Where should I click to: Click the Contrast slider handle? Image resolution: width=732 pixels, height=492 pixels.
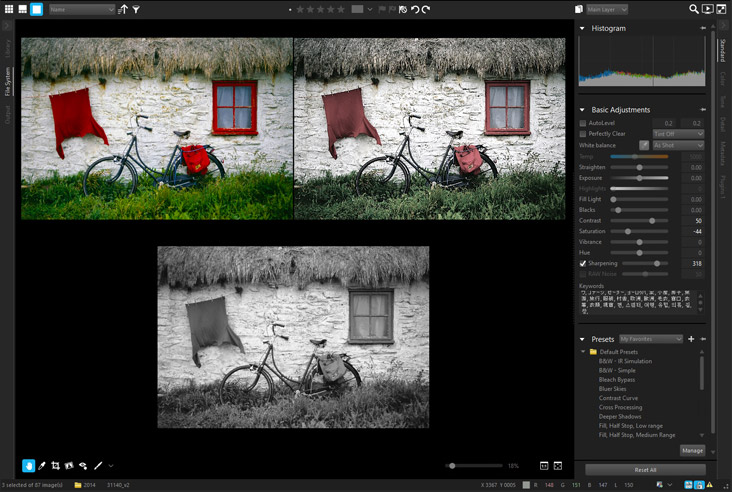tap(652, 221)
